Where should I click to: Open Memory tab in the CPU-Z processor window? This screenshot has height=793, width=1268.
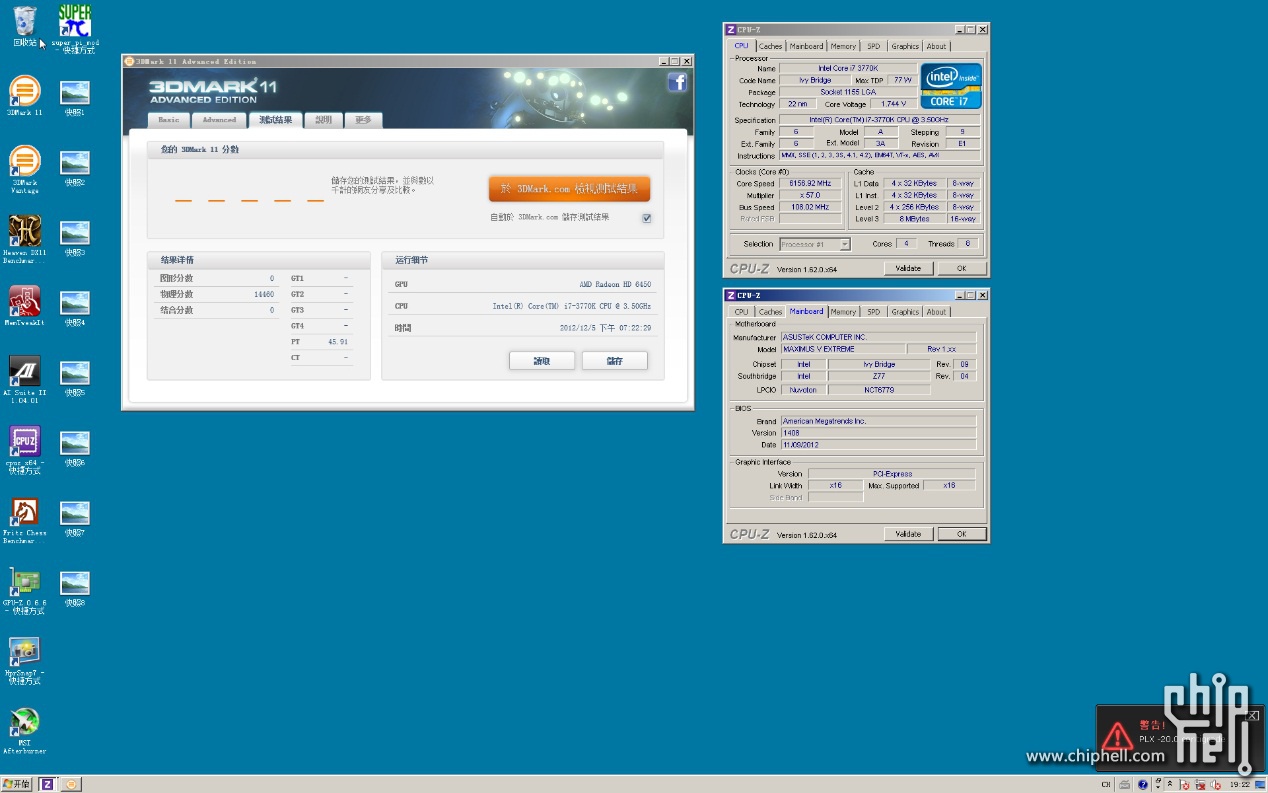[843, 46]
